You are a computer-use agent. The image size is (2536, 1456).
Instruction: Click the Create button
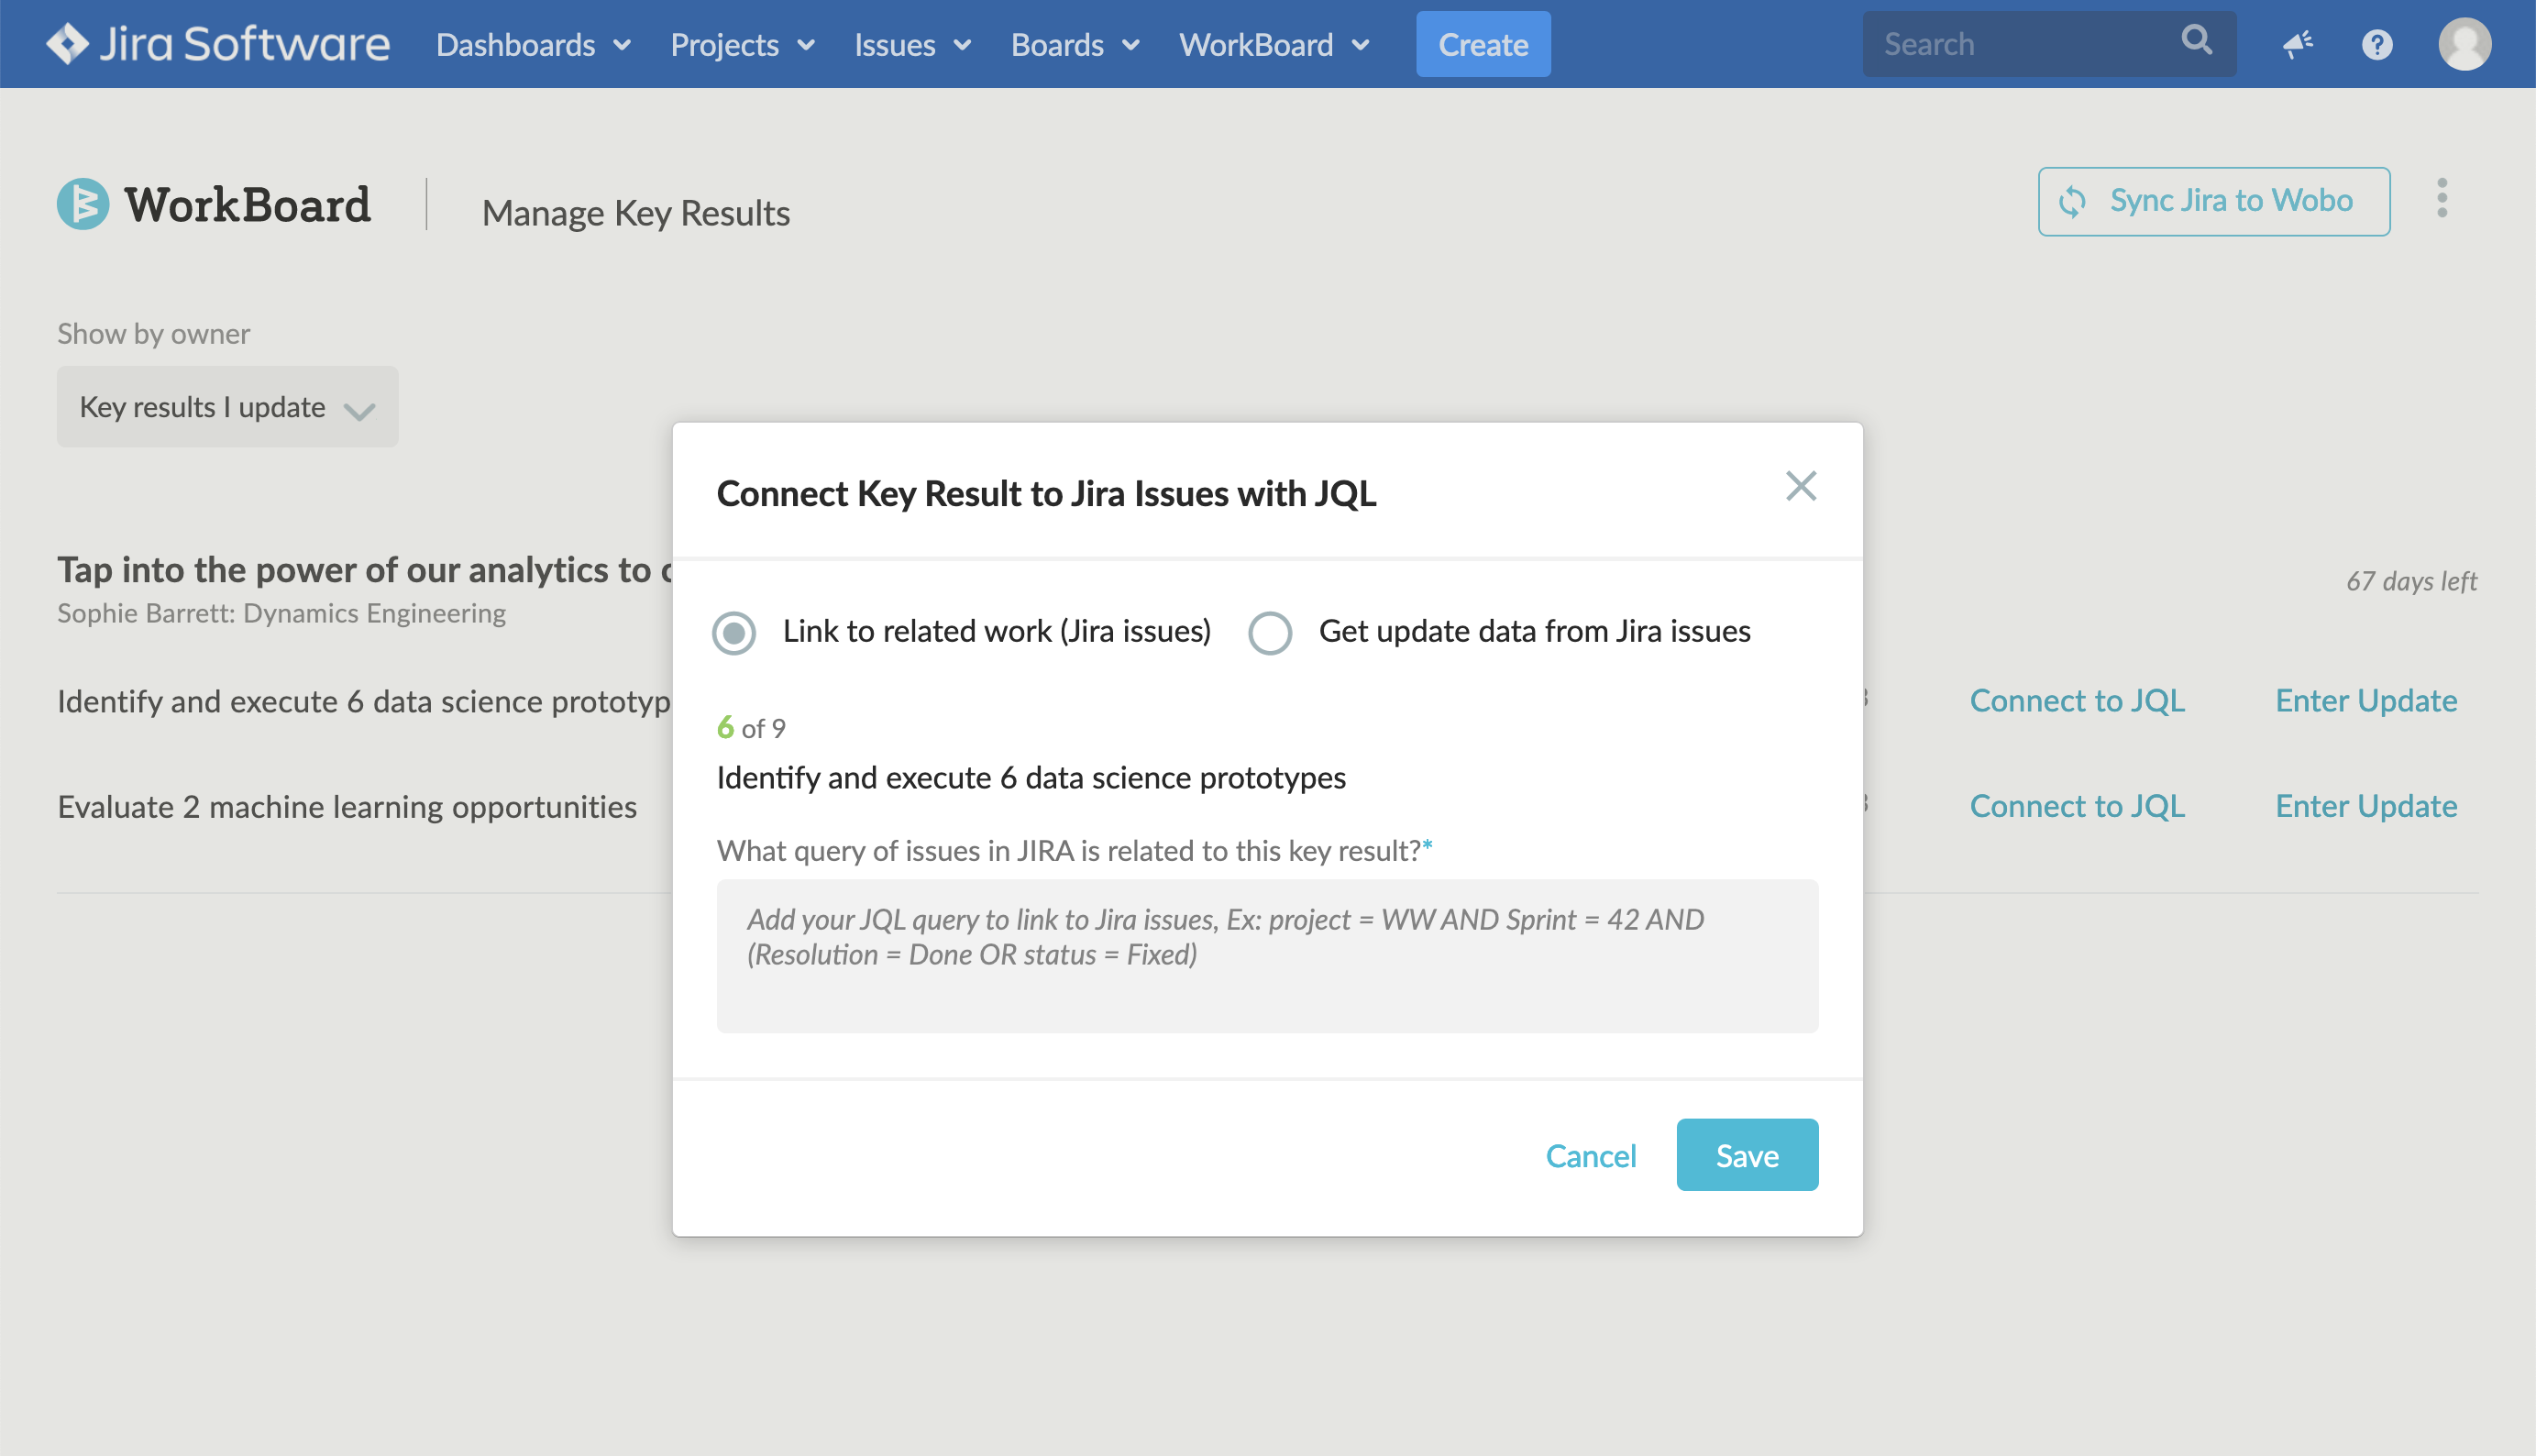1483,44
